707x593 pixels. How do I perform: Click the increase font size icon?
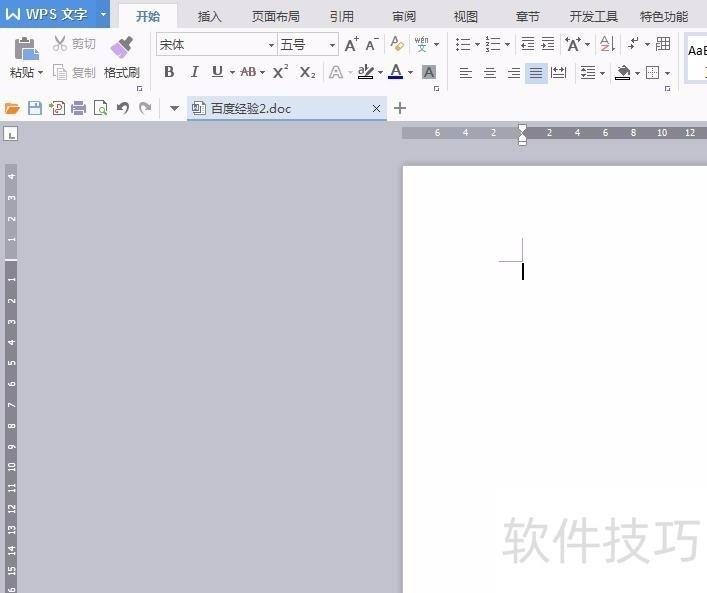[351, 45]
